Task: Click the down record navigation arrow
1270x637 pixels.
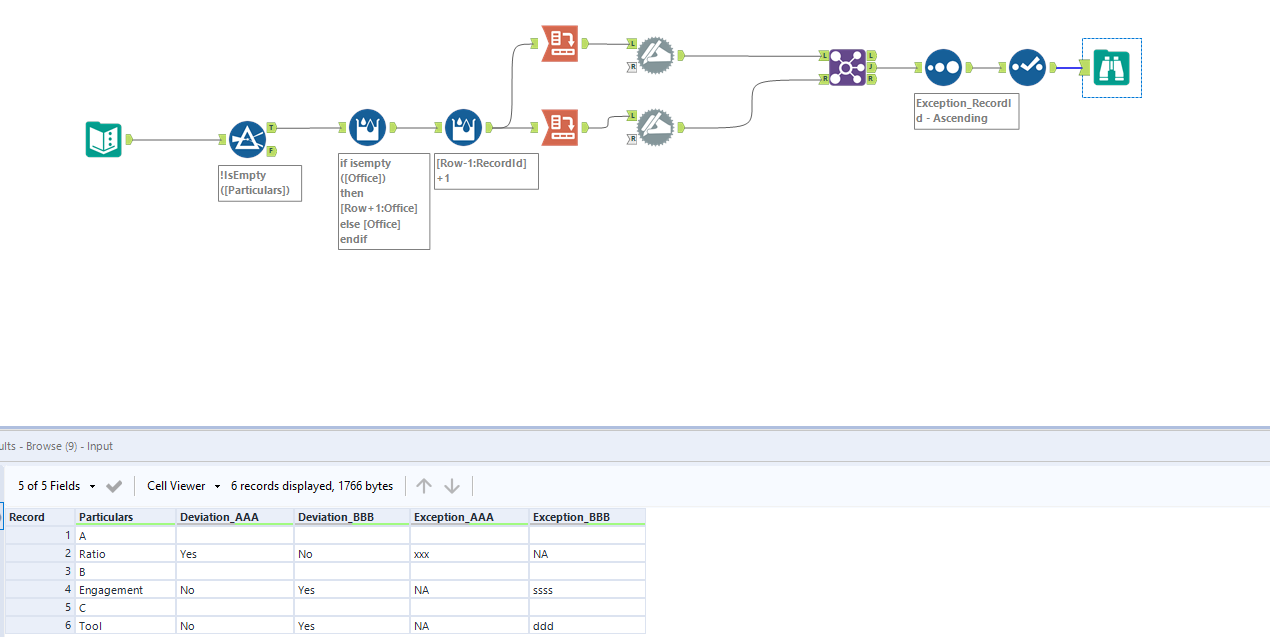Action: (x=453, y=485)
